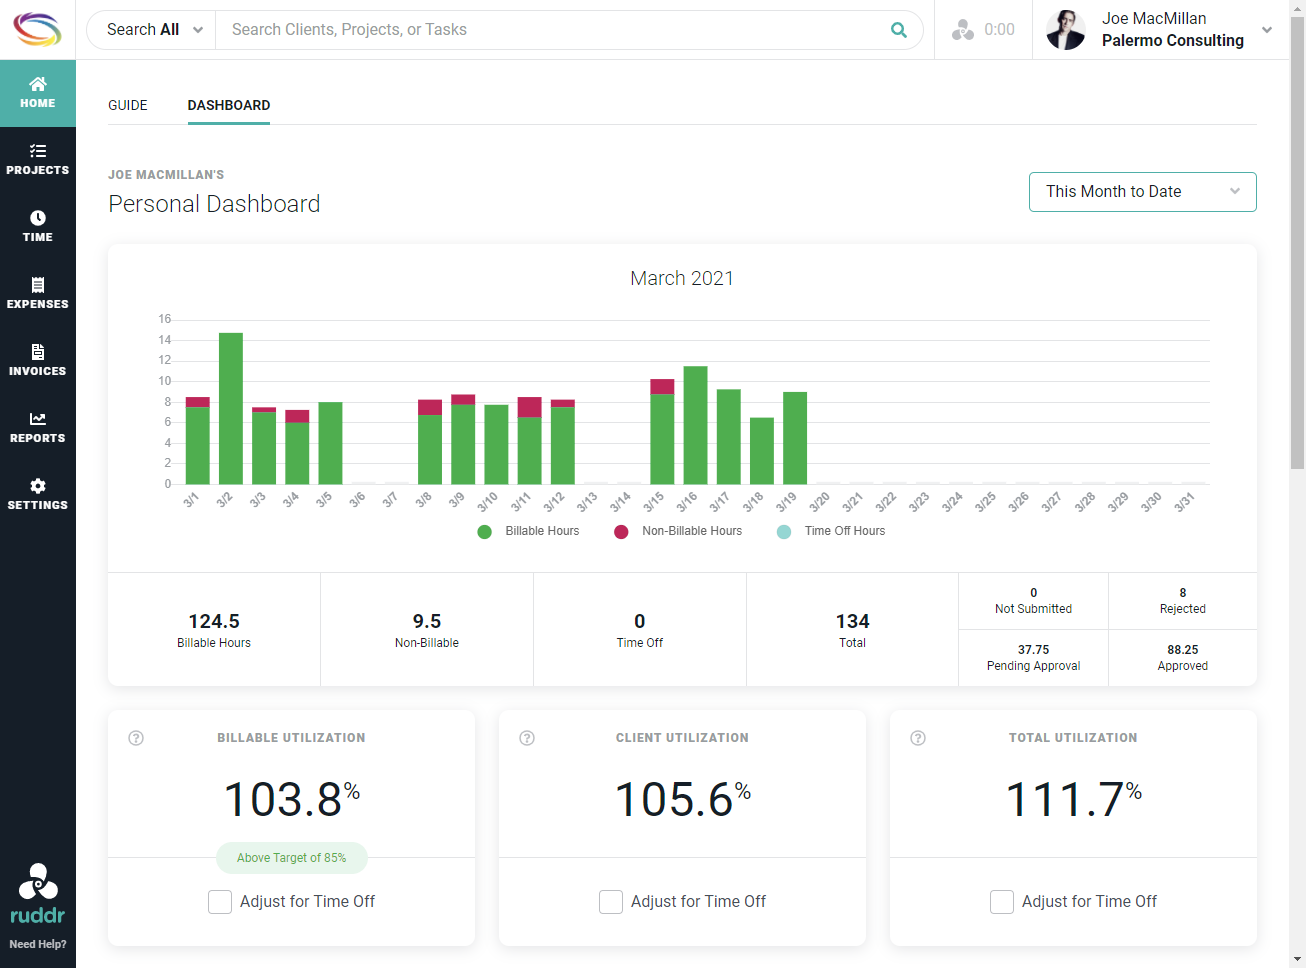Viewport: 1306px width, 968px height.
Task: Click the Need Help? link
Action: 37,943
